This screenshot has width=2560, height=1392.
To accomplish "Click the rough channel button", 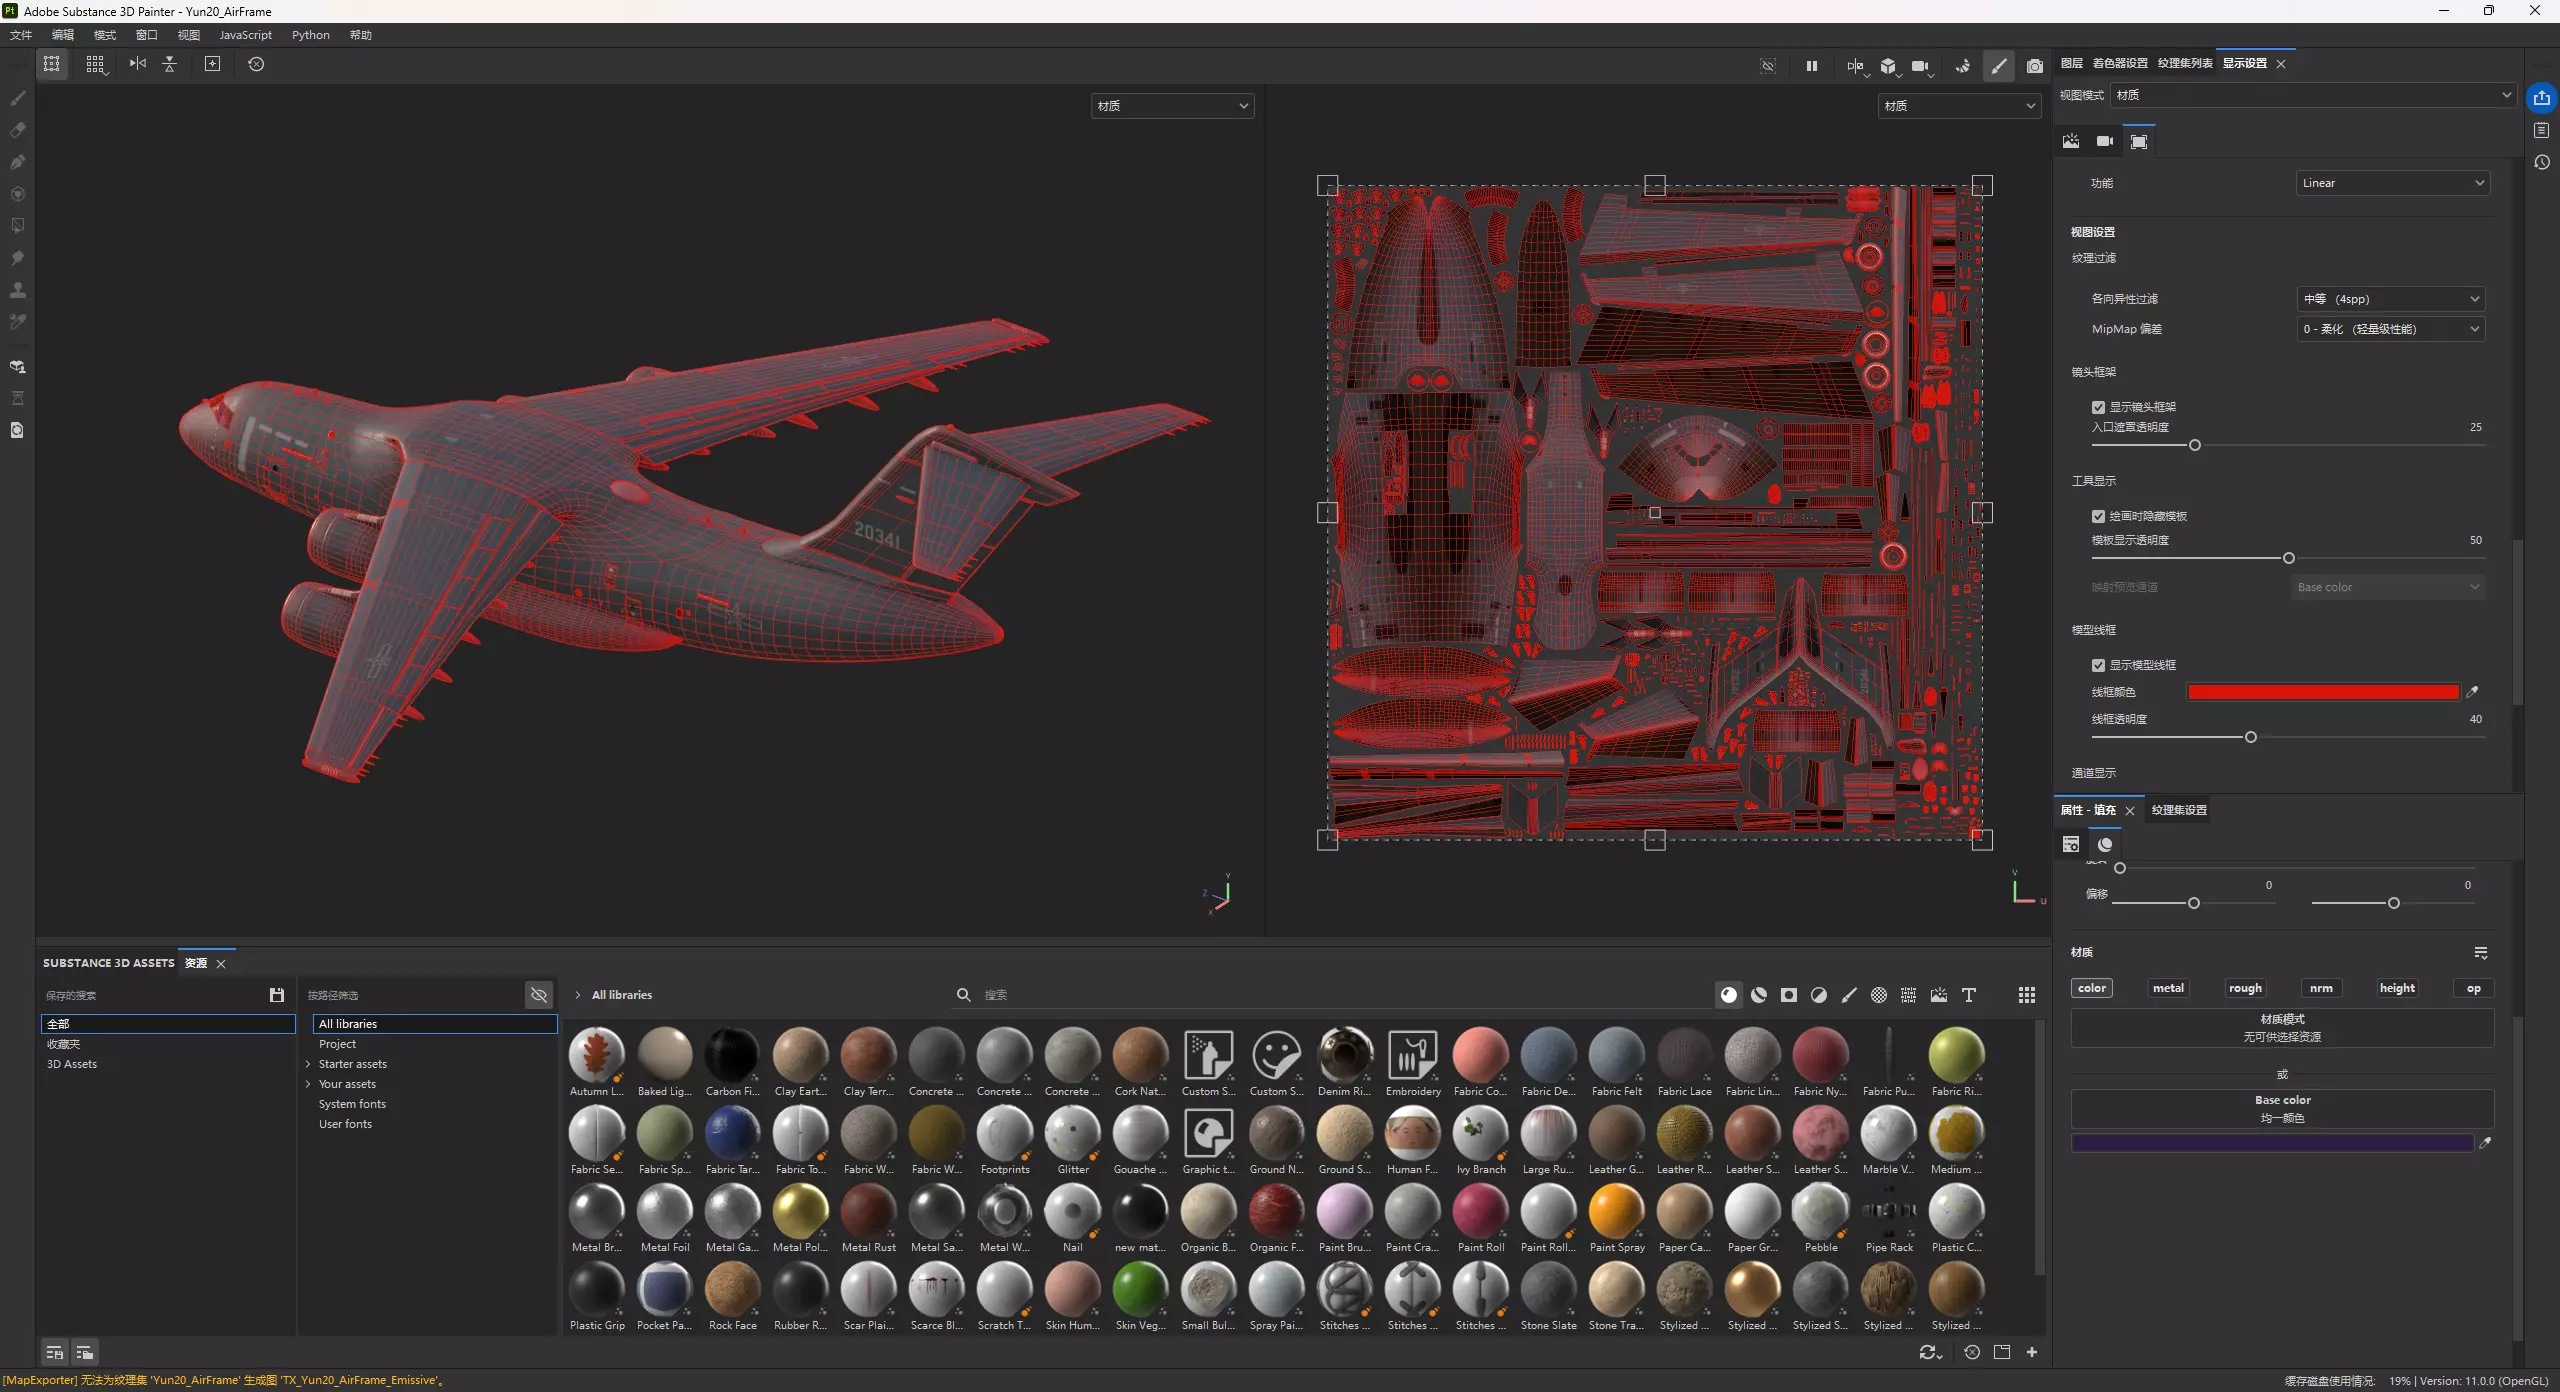I will click(2244, 988).
